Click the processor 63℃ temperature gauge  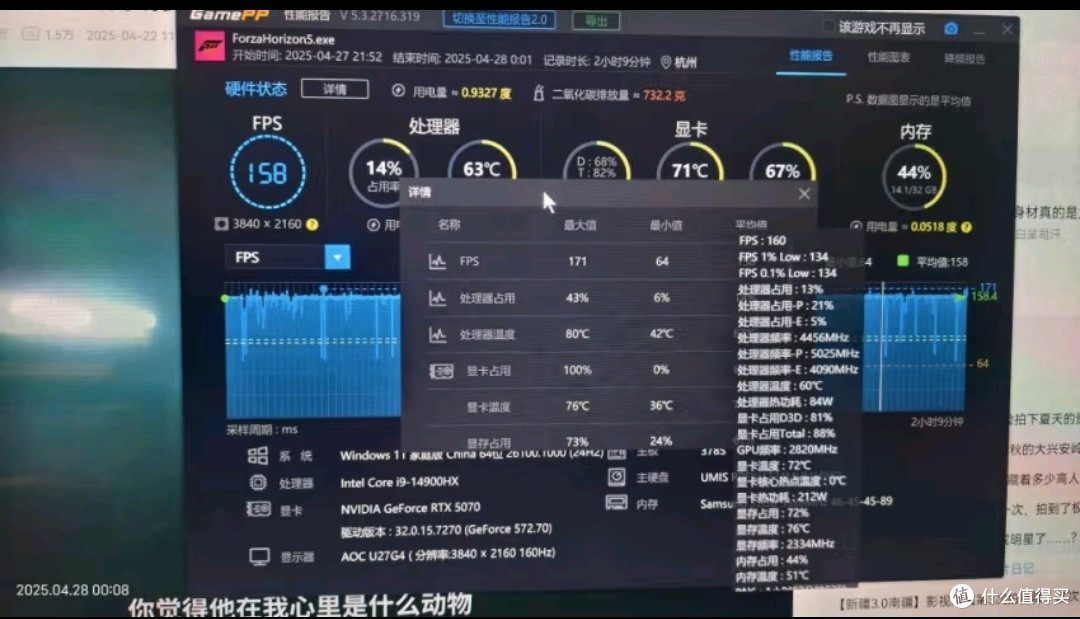pyautogui.click(x=481, y=162)
